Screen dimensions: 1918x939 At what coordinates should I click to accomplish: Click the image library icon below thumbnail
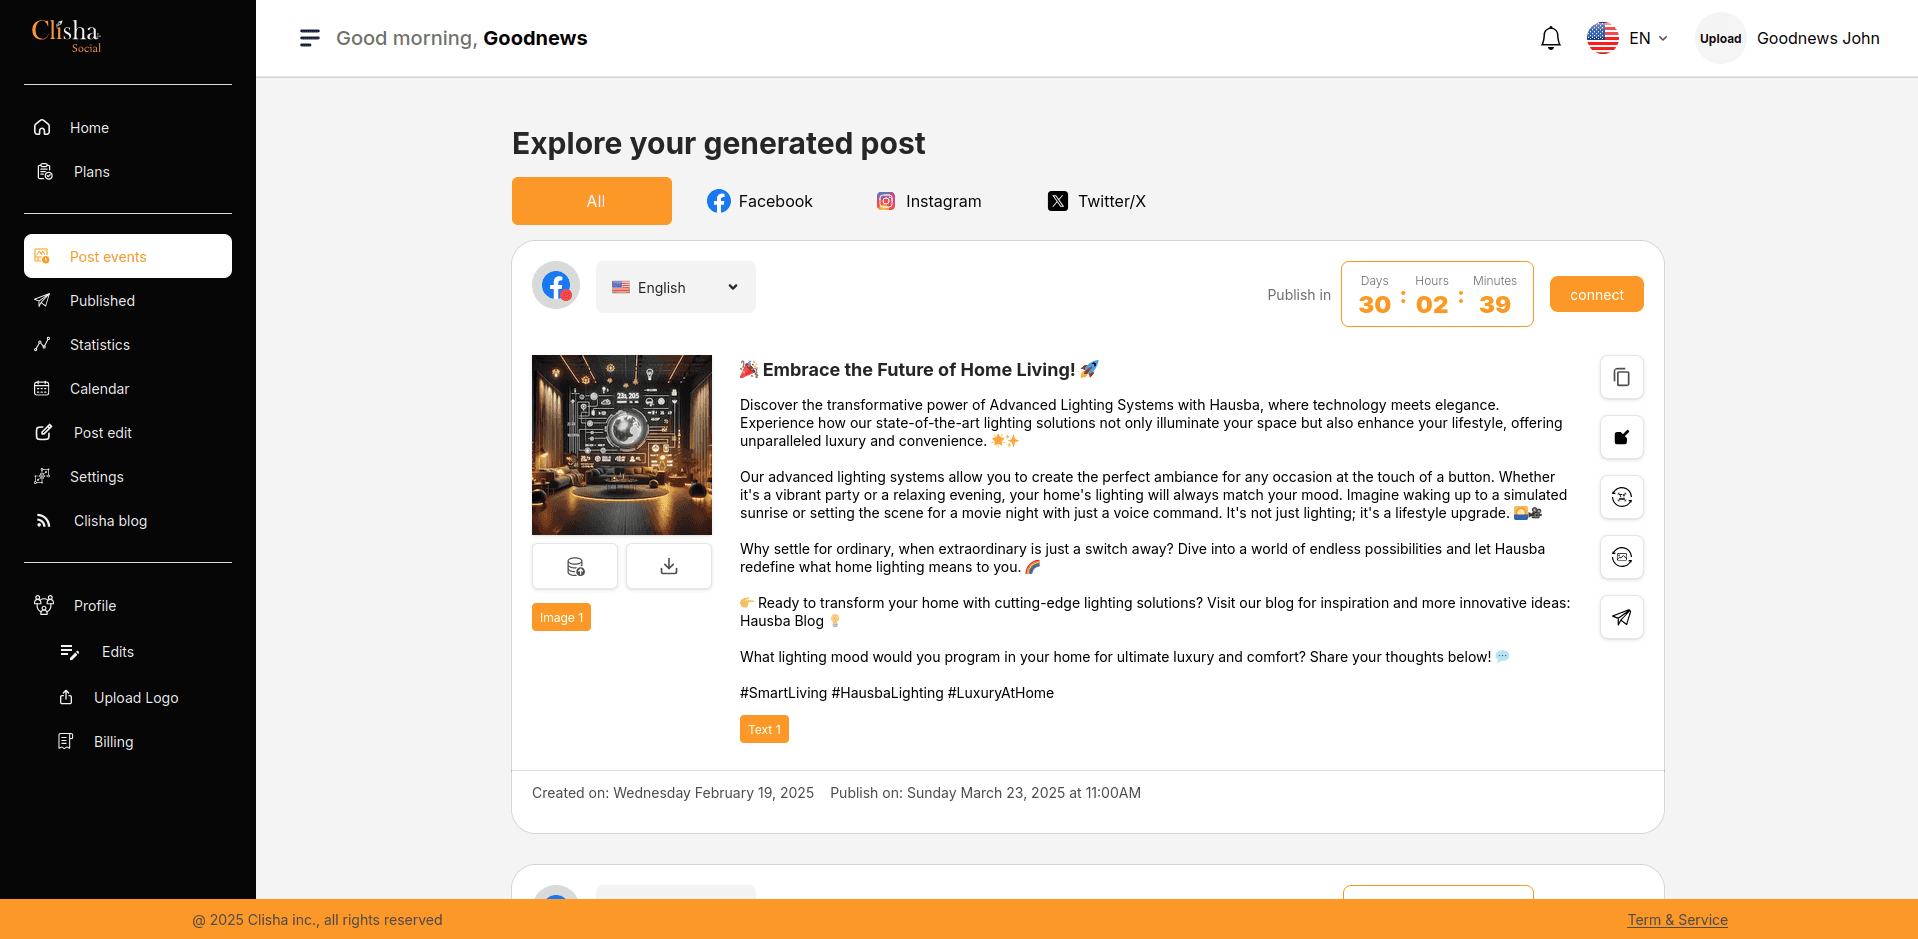pyautogui.click(x=575, y=567)
